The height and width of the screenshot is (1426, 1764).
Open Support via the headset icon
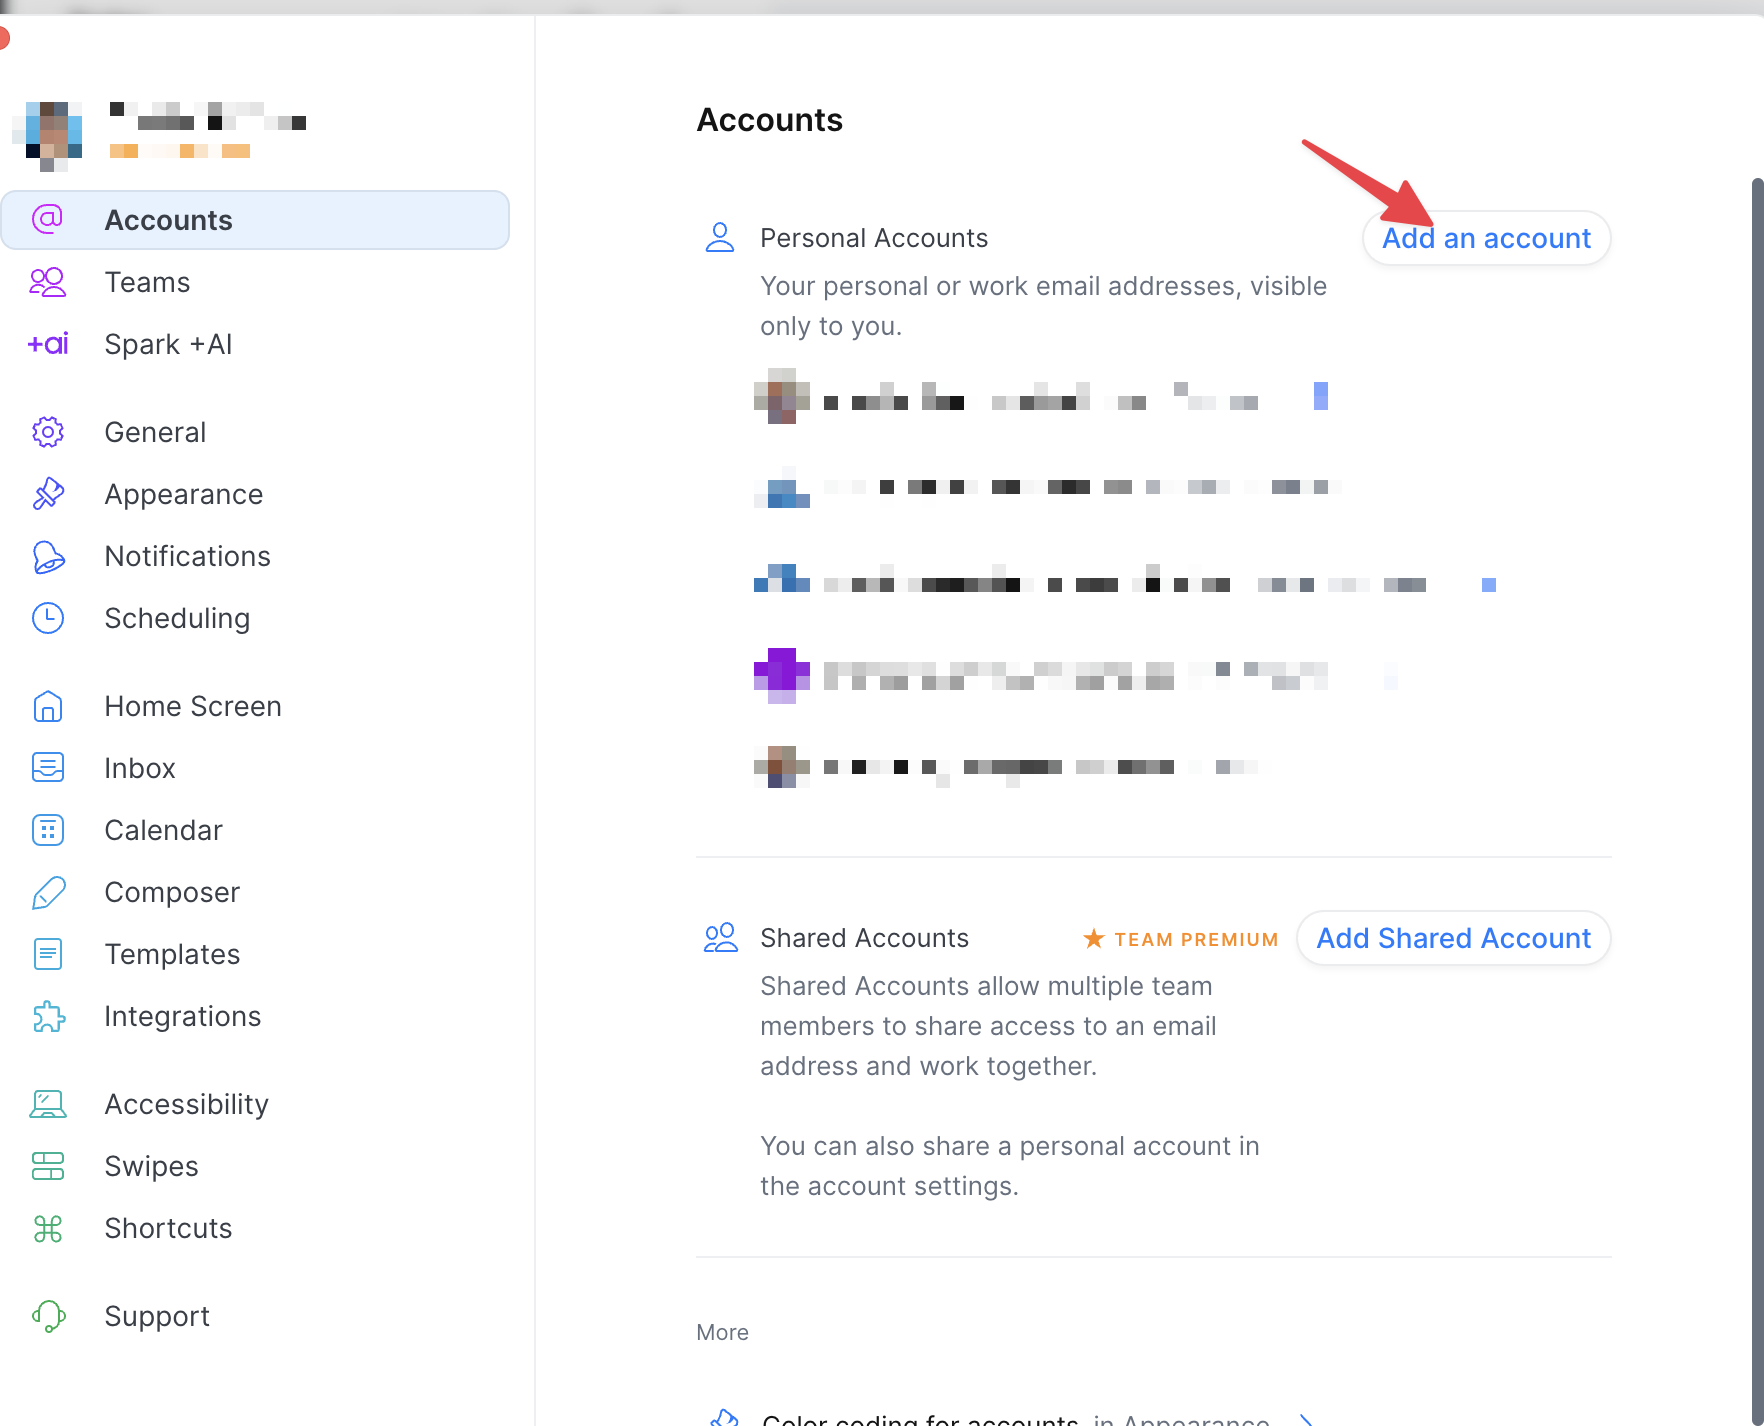[x=47, y=1317]
